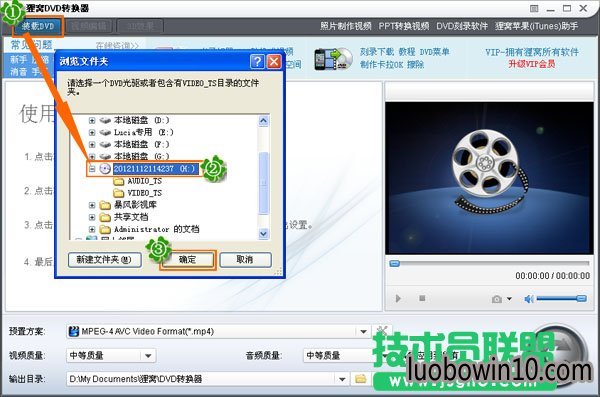Select 本地磁盘 (F:) in the tree
600x397 pixels.
click(x=142, y=145)
